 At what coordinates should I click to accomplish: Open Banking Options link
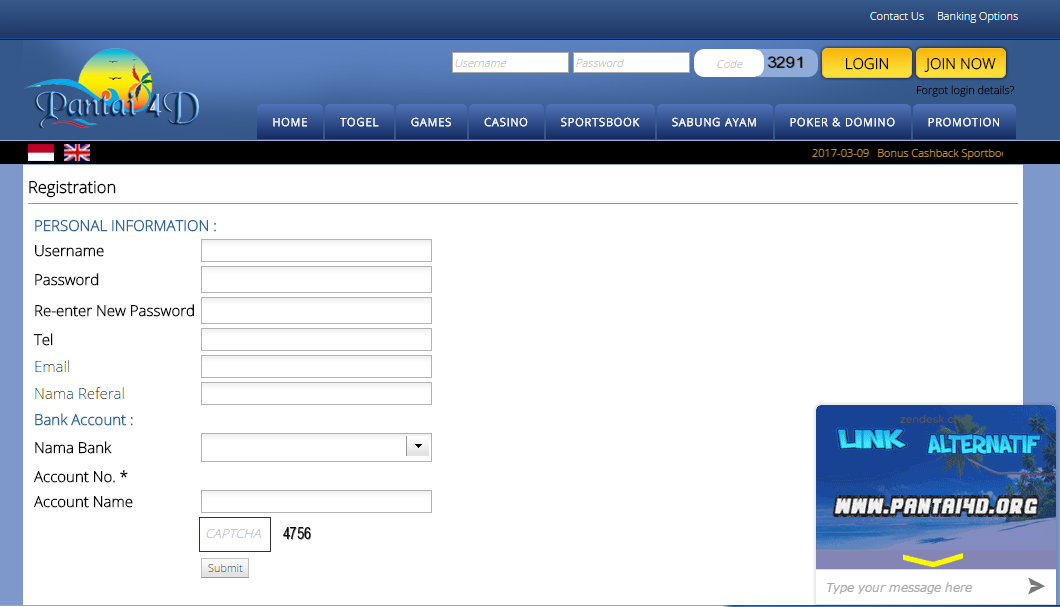pos(978,16)
